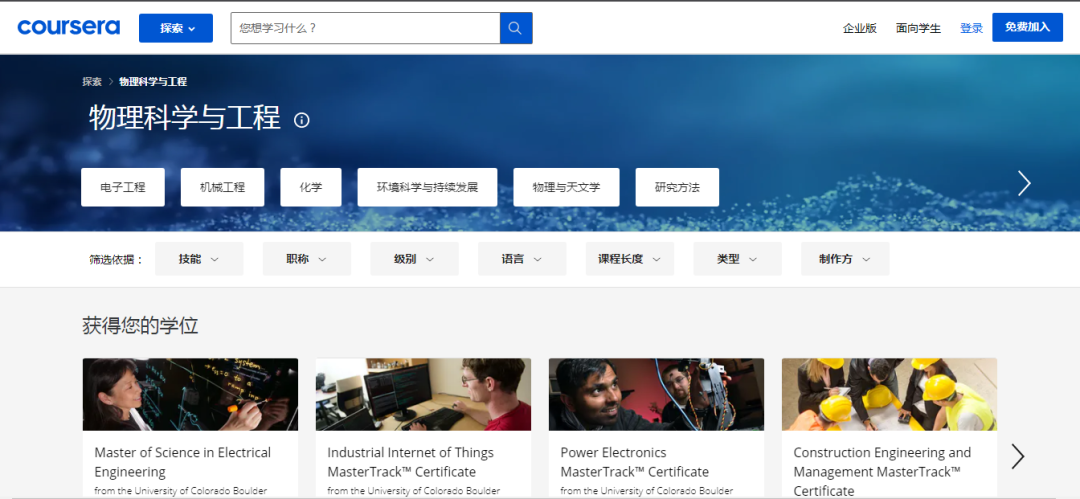Select the 机械工程 category
Image resolution: width=1080 pixels, height=499 pixels.
tap(222, 187)
